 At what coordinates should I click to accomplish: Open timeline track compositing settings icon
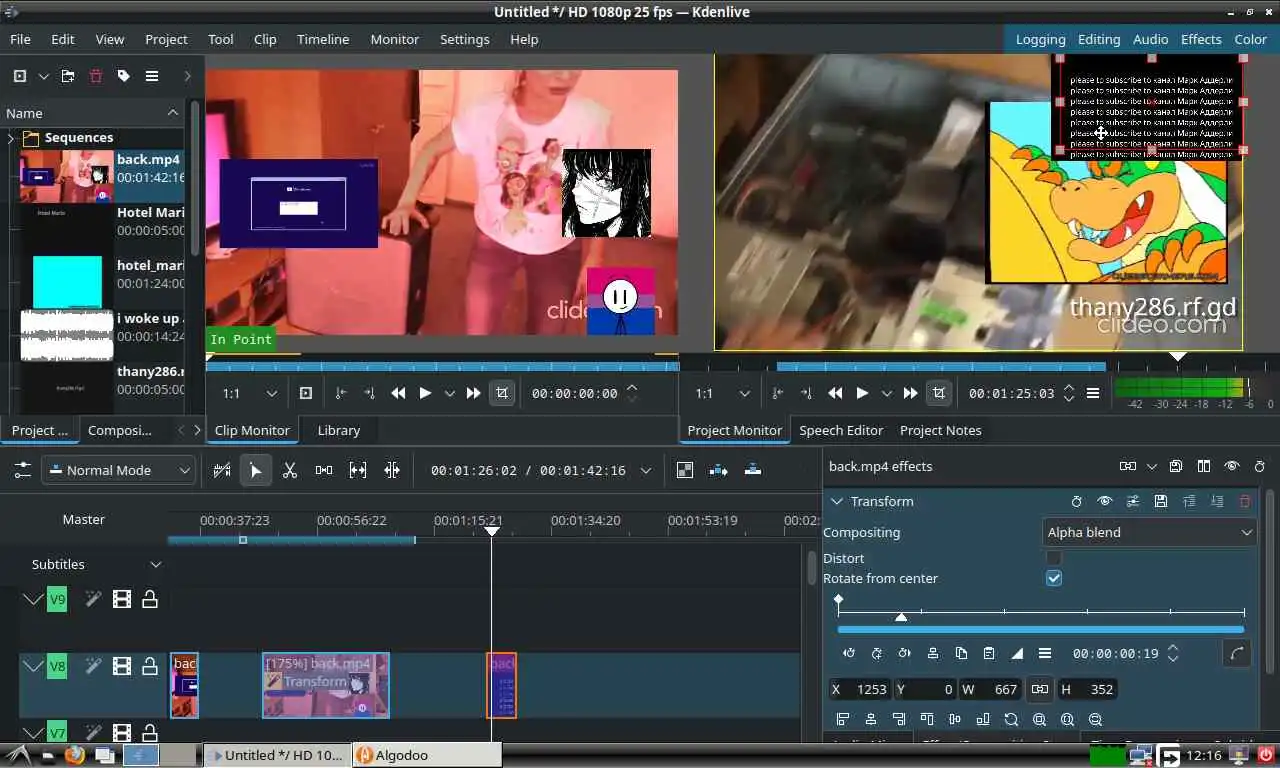(22, 470)
